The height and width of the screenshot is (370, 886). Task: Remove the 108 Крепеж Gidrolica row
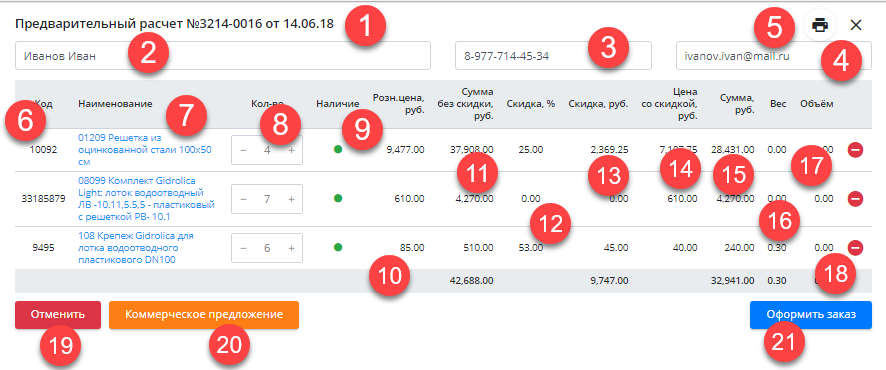coord(855,247)
